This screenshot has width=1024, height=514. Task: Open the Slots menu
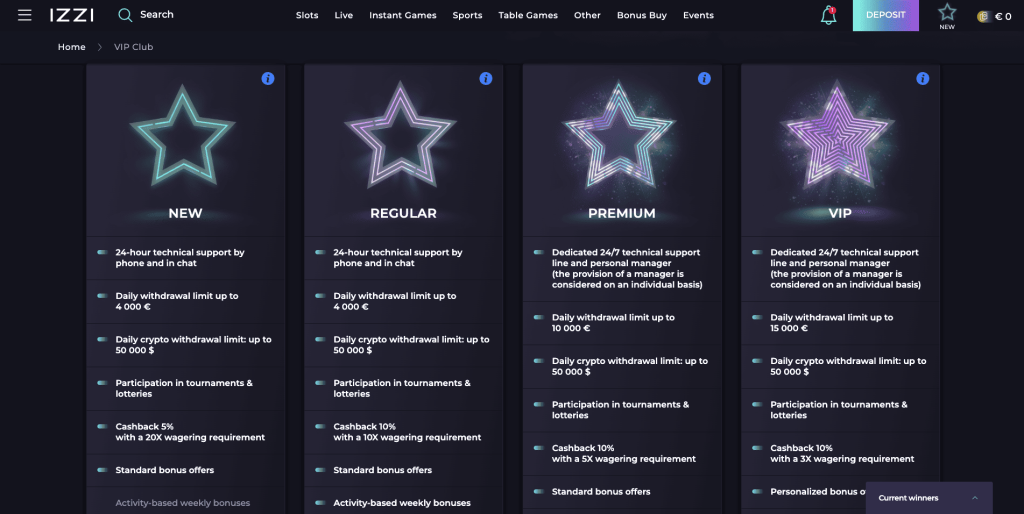click(307, 15)
